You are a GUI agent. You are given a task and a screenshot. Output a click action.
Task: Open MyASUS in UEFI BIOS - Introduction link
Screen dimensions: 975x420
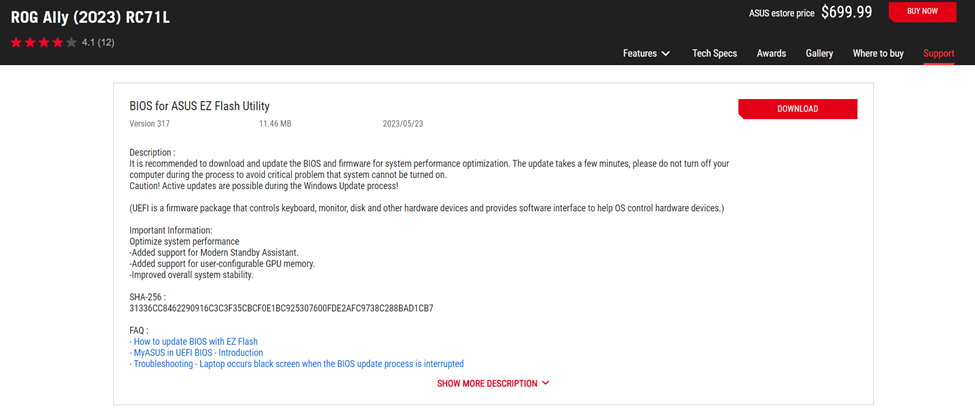click(196, 352)
